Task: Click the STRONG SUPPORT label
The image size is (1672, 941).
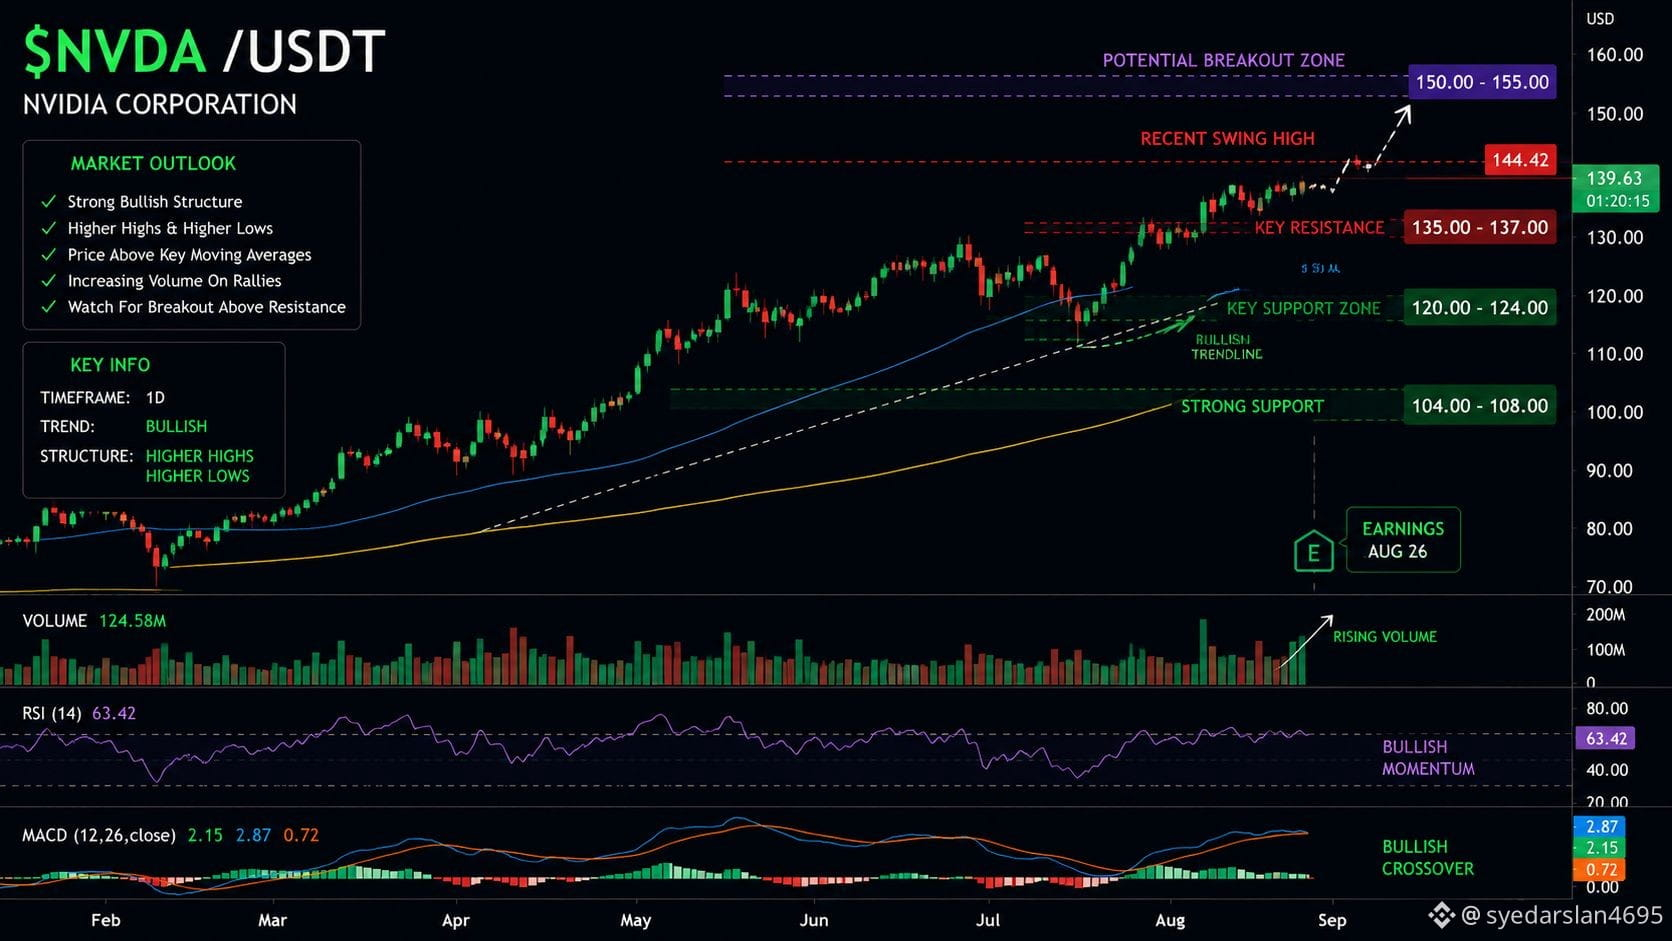Action: click(x=1252, y=407)
